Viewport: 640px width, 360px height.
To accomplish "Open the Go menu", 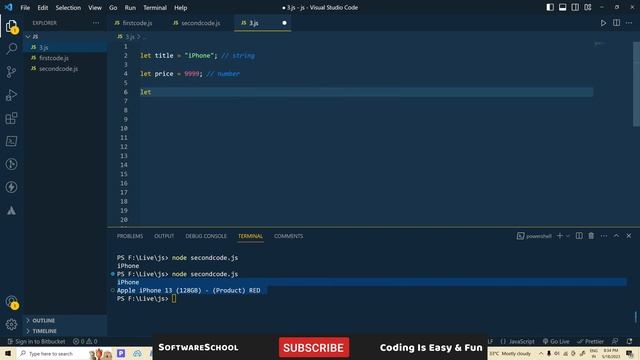I will 113,7.
